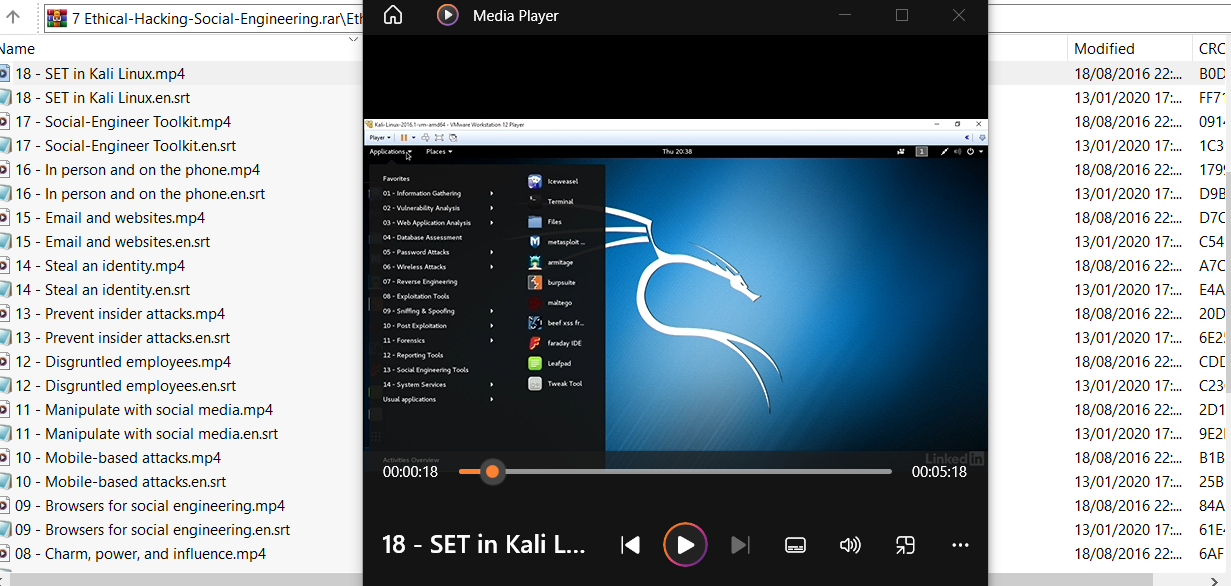Click the navigate up arrow in archive window
The height and width of the screenshot is (586, 1231).
pyautogui.click(x=14, y=17)
